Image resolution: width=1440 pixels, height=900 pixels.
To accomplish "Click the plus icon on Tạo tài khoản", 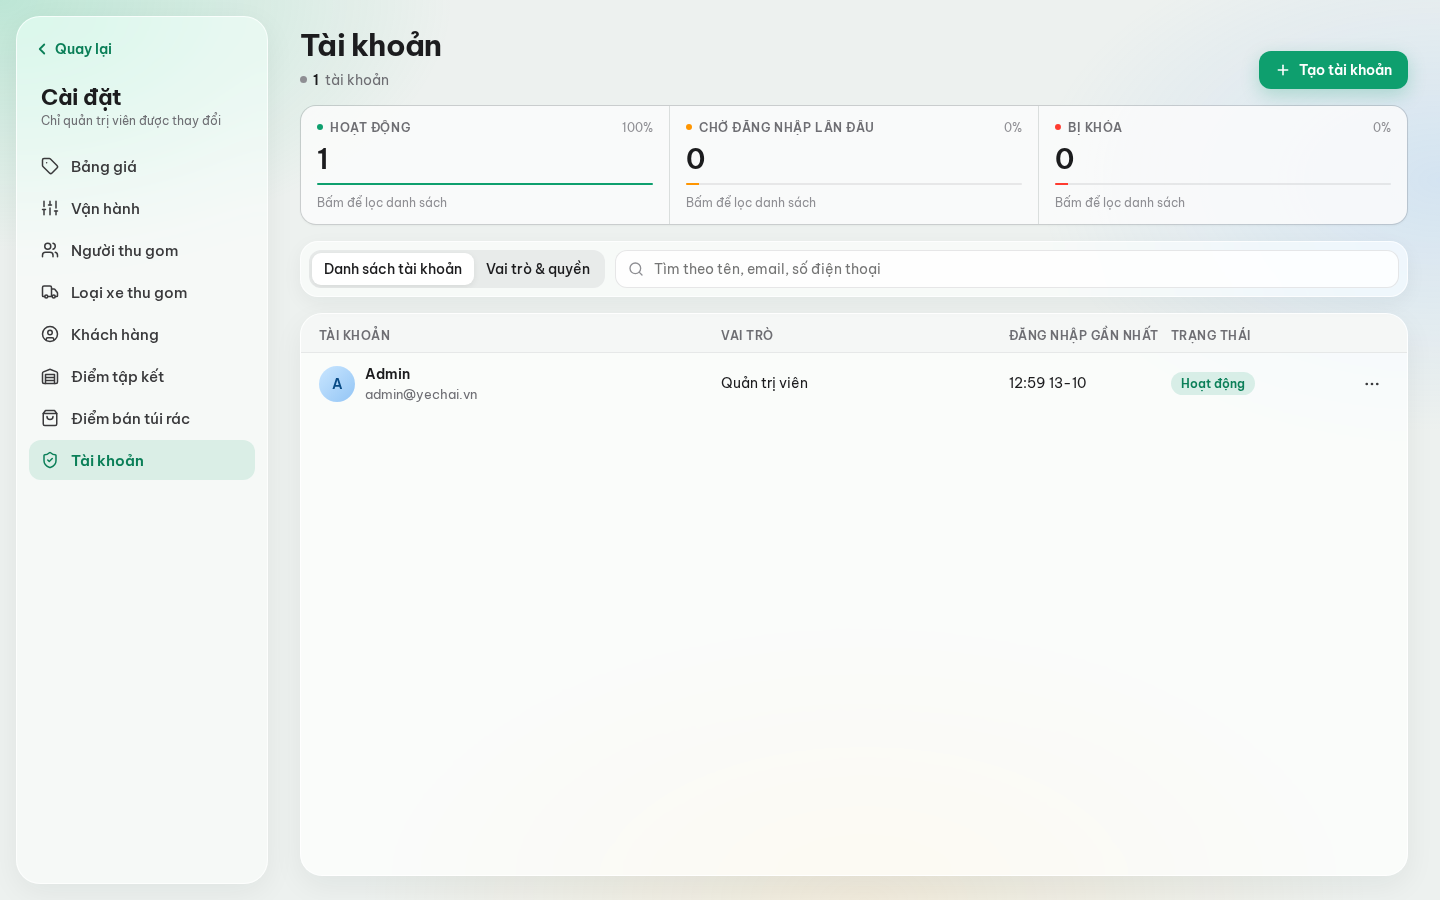I will pyautogui.click(x=1283, y=70).
